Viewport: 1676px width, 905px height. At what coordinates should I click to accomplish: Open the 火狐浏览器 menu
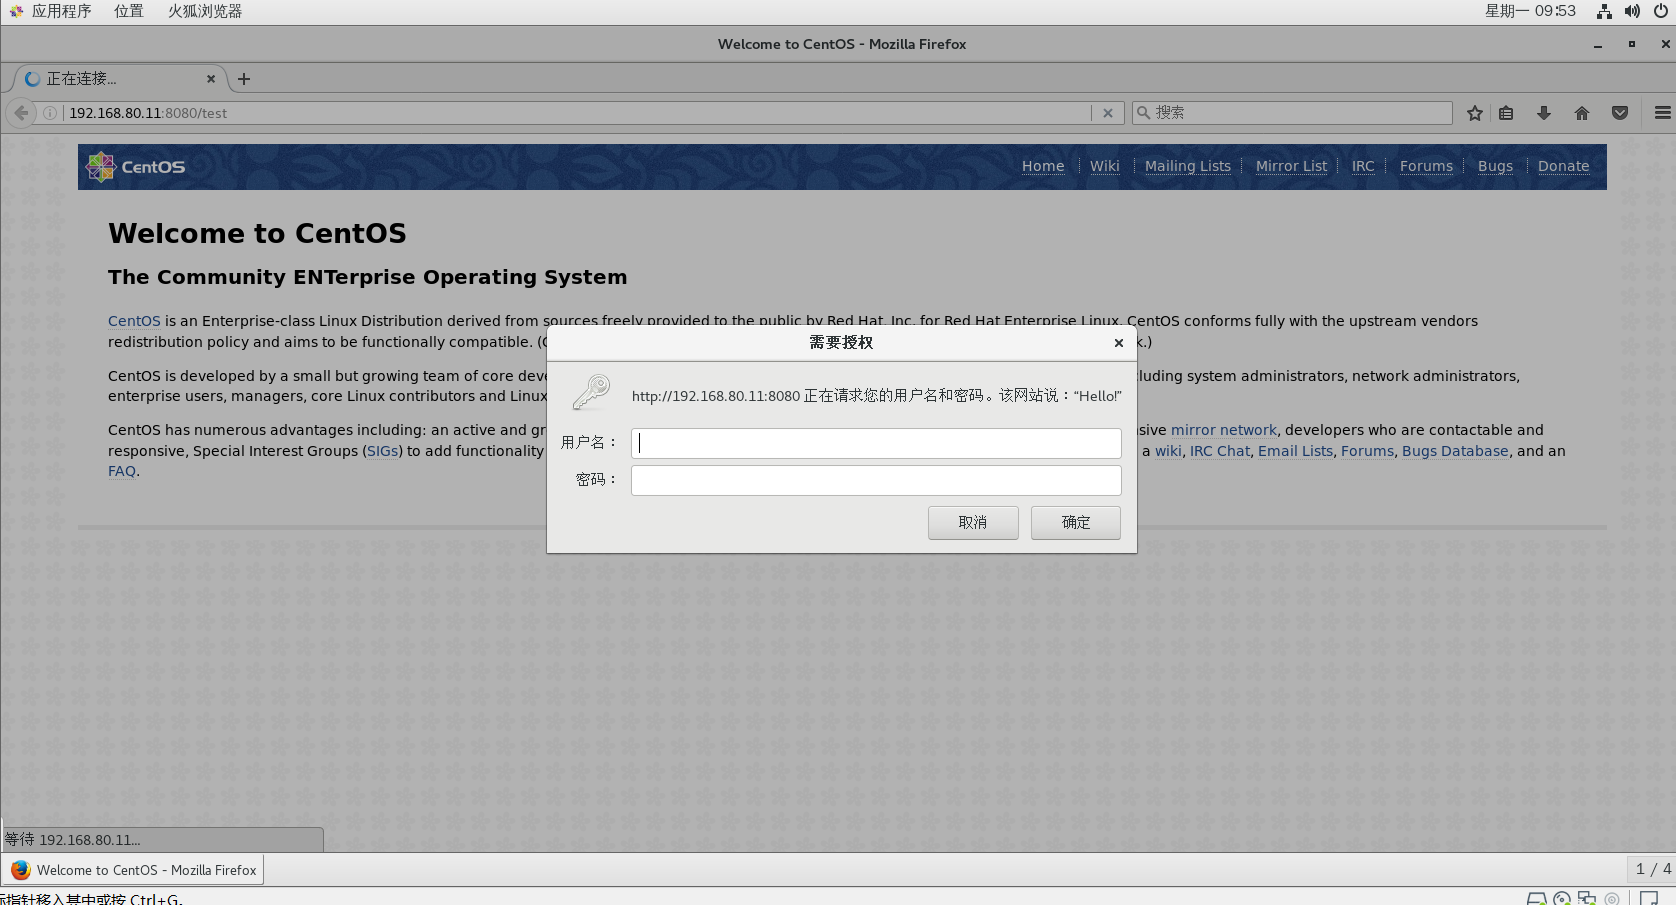[205, 11]
